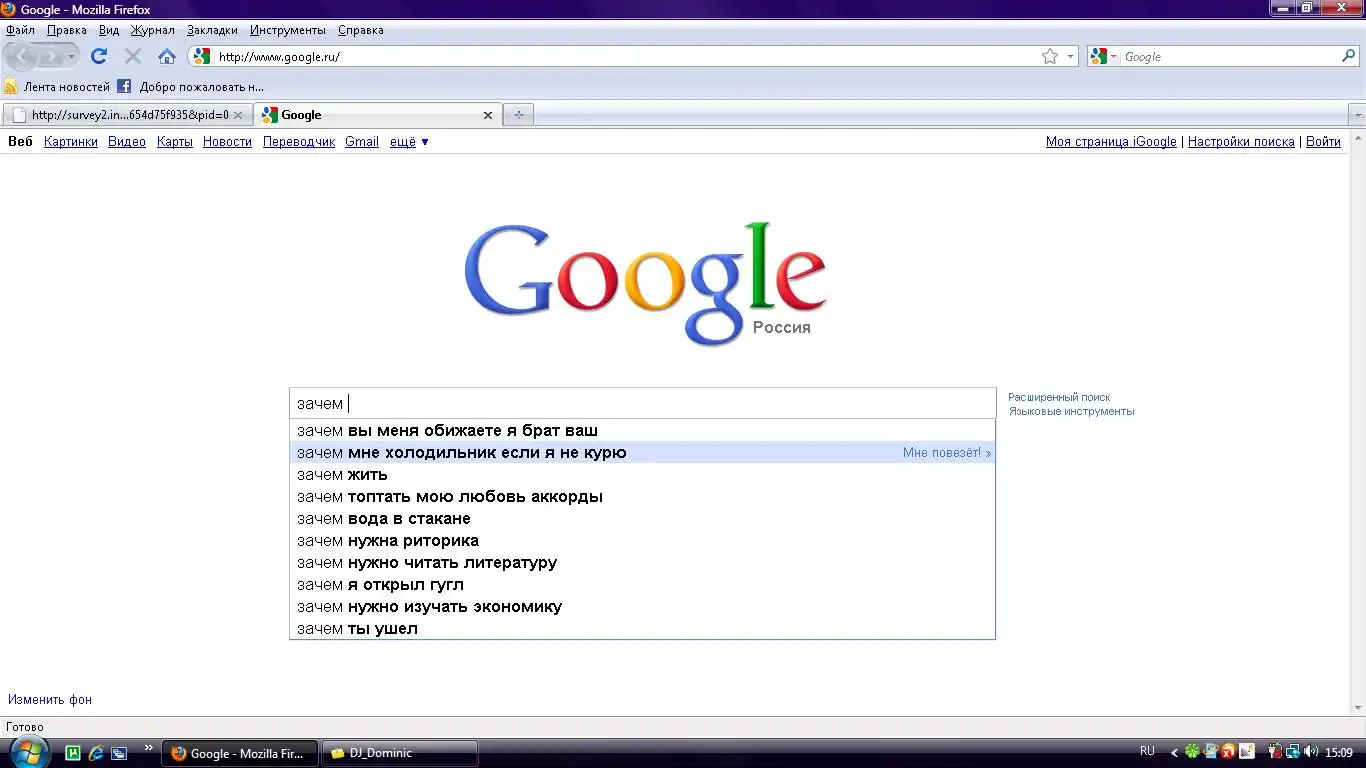This screenshot has width=1366, height=768.
Task: Open the Лента новостей RSS bookmark
Action: (x=58, y=87)
